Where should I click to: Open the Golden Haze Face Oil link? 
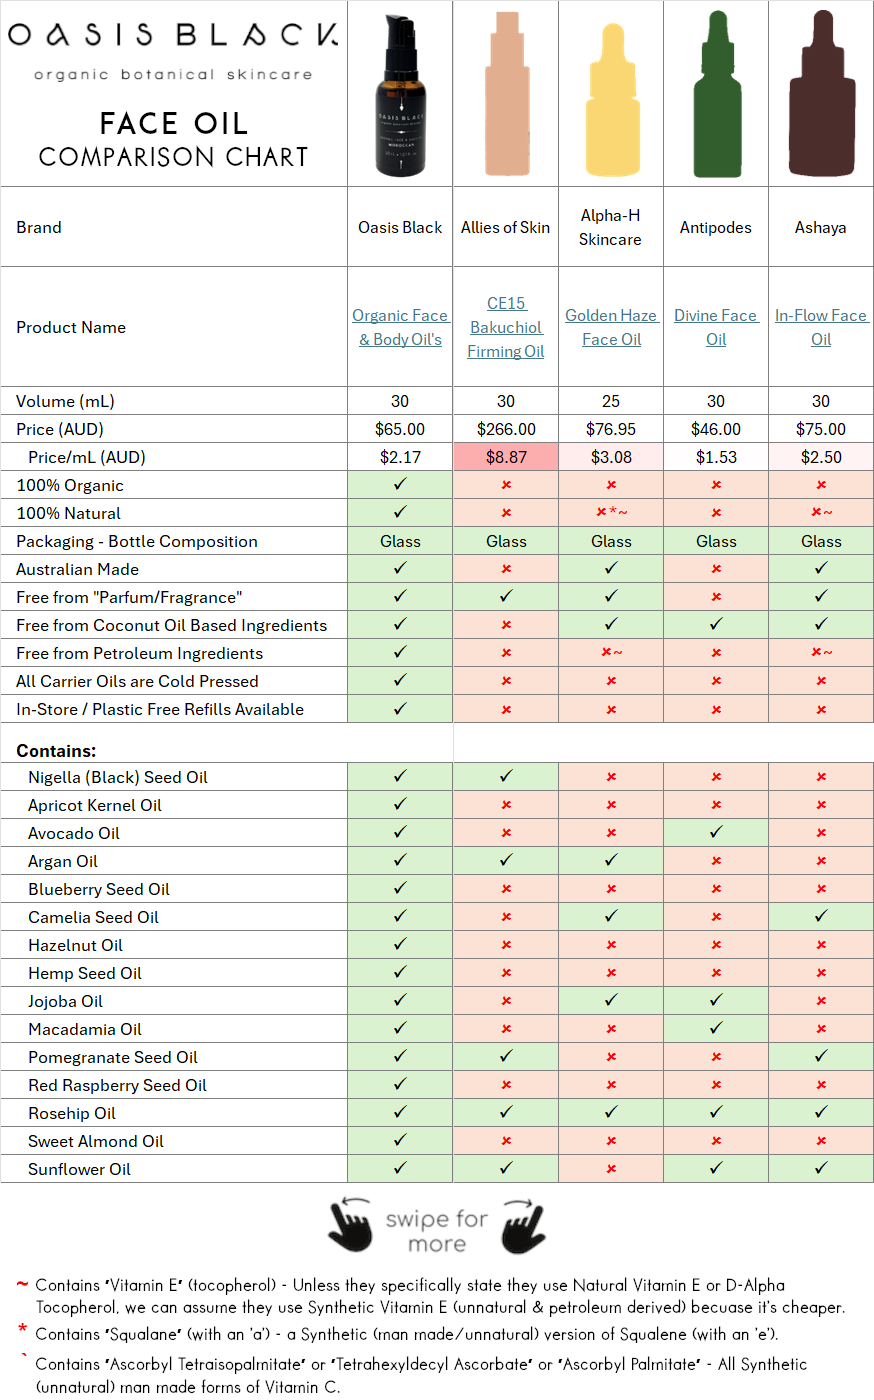tap(610, 327)
